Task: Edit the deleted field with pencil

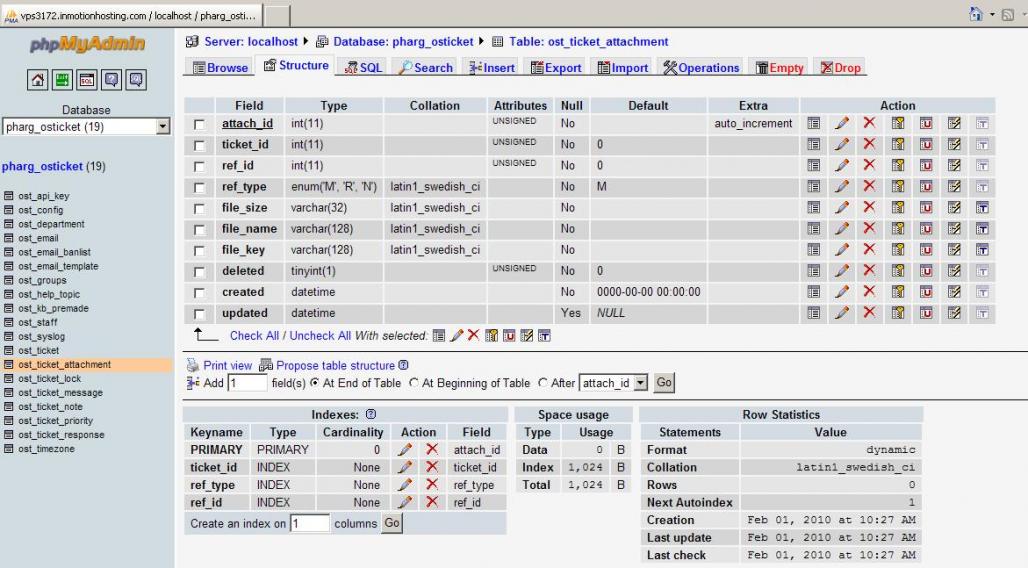Action: (842, 270)
